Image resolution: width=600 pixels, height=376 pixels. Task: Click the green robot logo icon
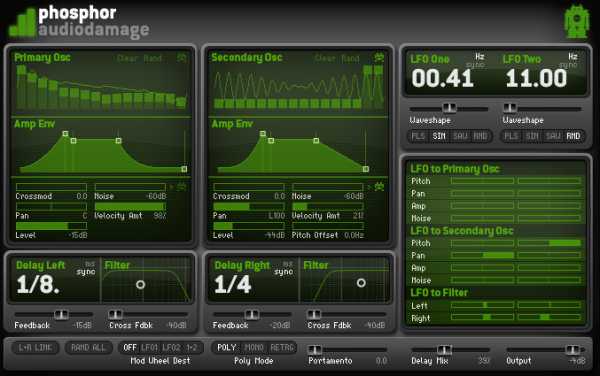pyautogui.click(x=577, y=22)
